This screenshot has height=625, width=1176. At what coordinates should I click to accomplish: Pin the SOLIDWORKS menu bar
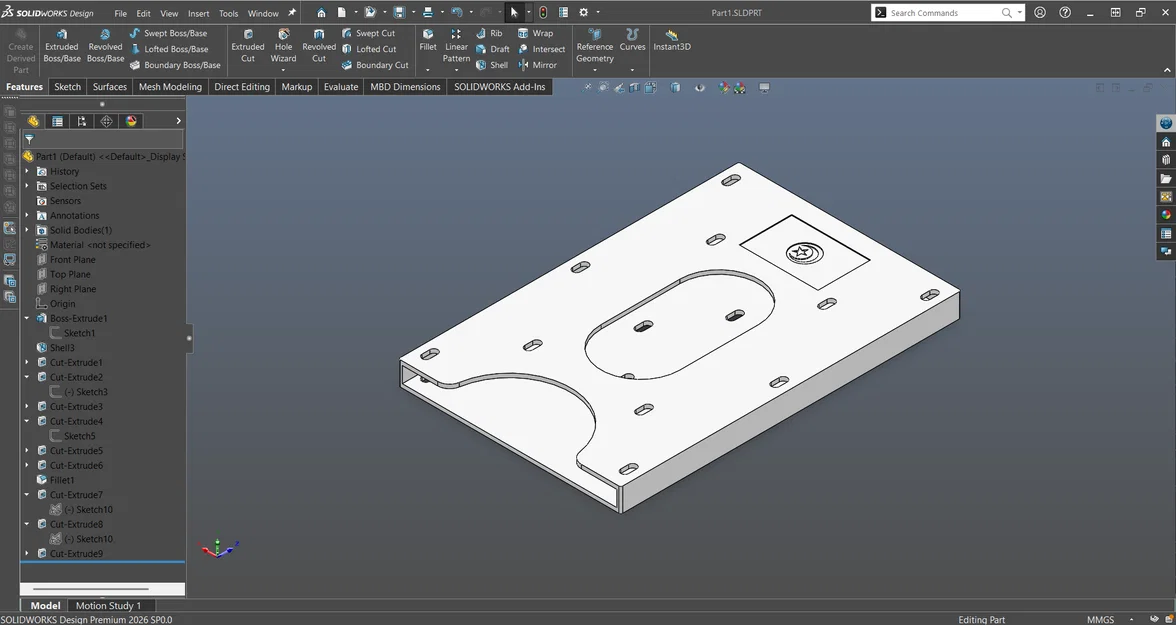pyautogui.click(x=292, y=13)
